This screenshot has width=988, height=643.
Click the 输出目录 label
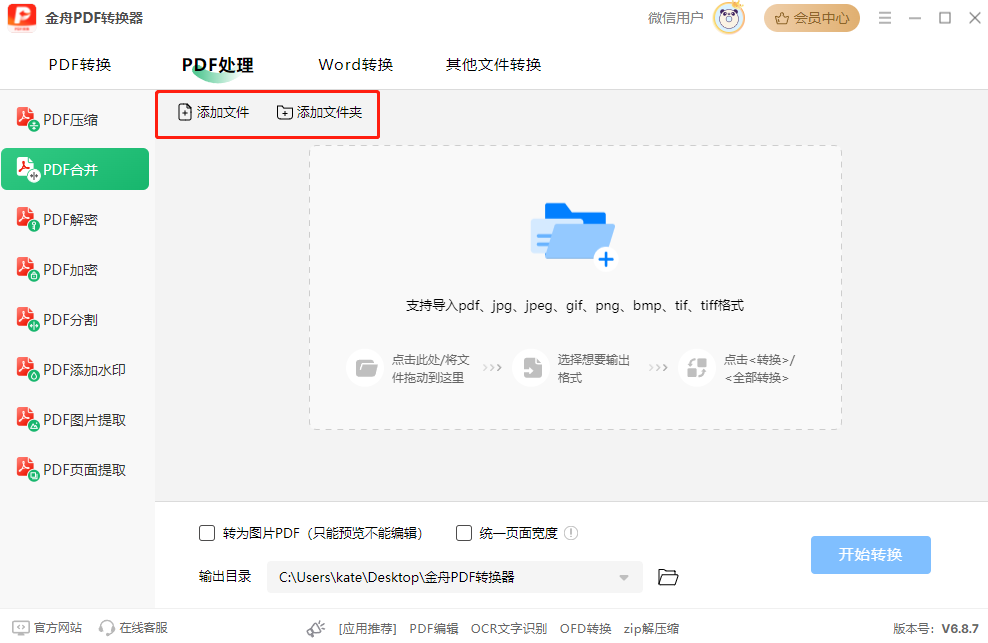225,576
